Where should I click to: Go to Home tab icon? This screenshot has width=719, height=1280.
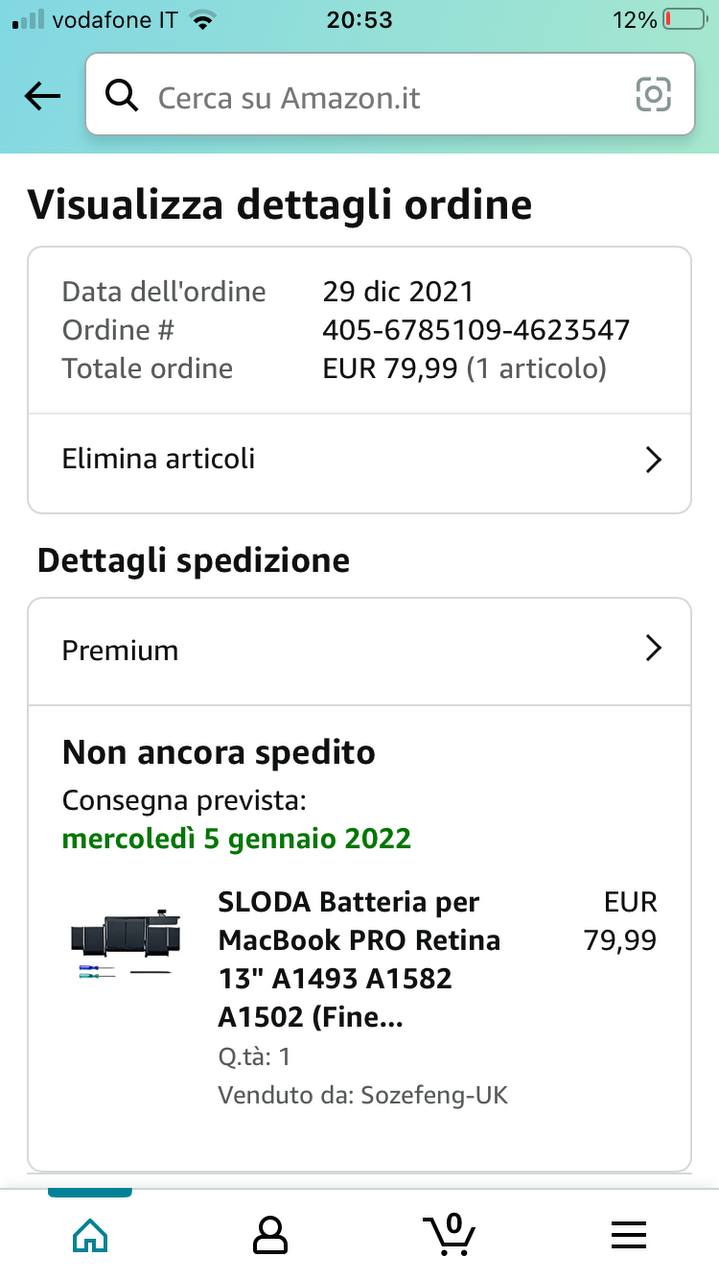90,1235
